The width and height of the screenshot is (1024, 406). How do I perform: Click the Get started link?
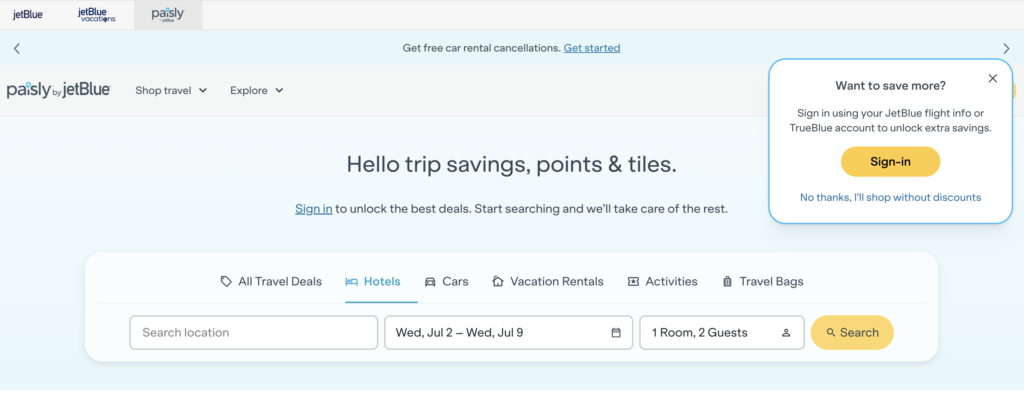pyautogui.click(x=592, y=48)
